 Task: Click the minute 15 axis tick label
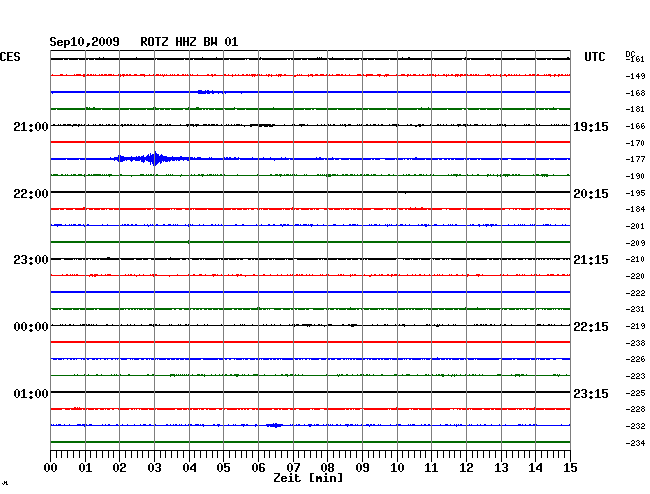tap(570, 468)
